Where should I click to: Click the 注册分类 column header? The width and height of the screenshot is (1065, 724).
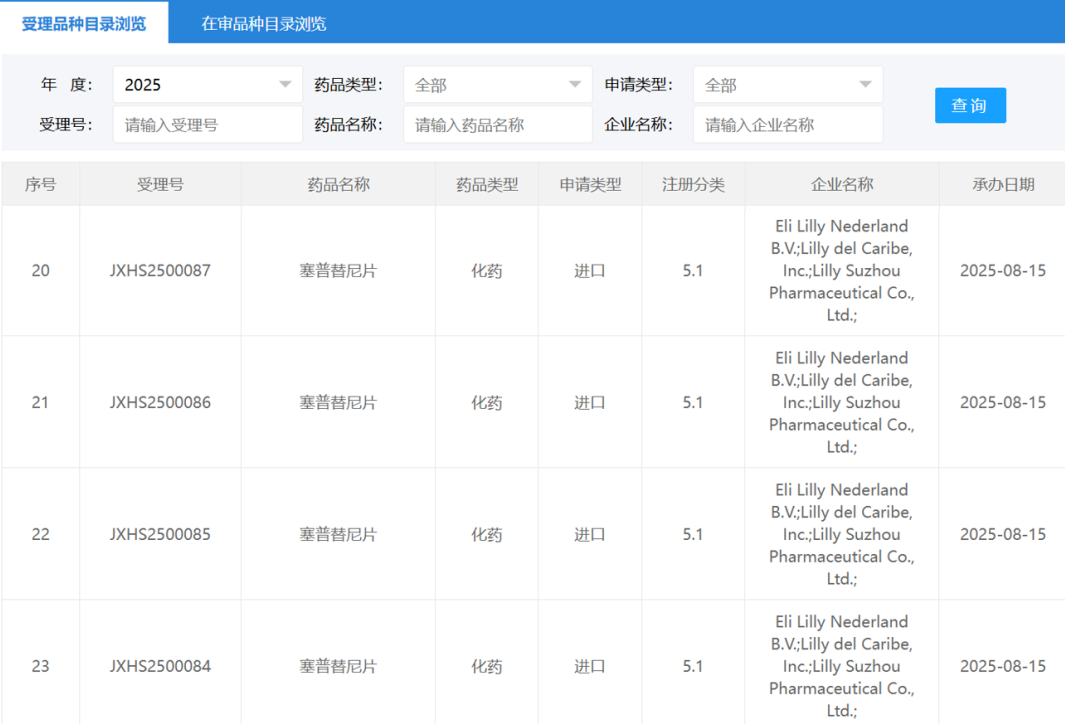(x=693, y=184)
